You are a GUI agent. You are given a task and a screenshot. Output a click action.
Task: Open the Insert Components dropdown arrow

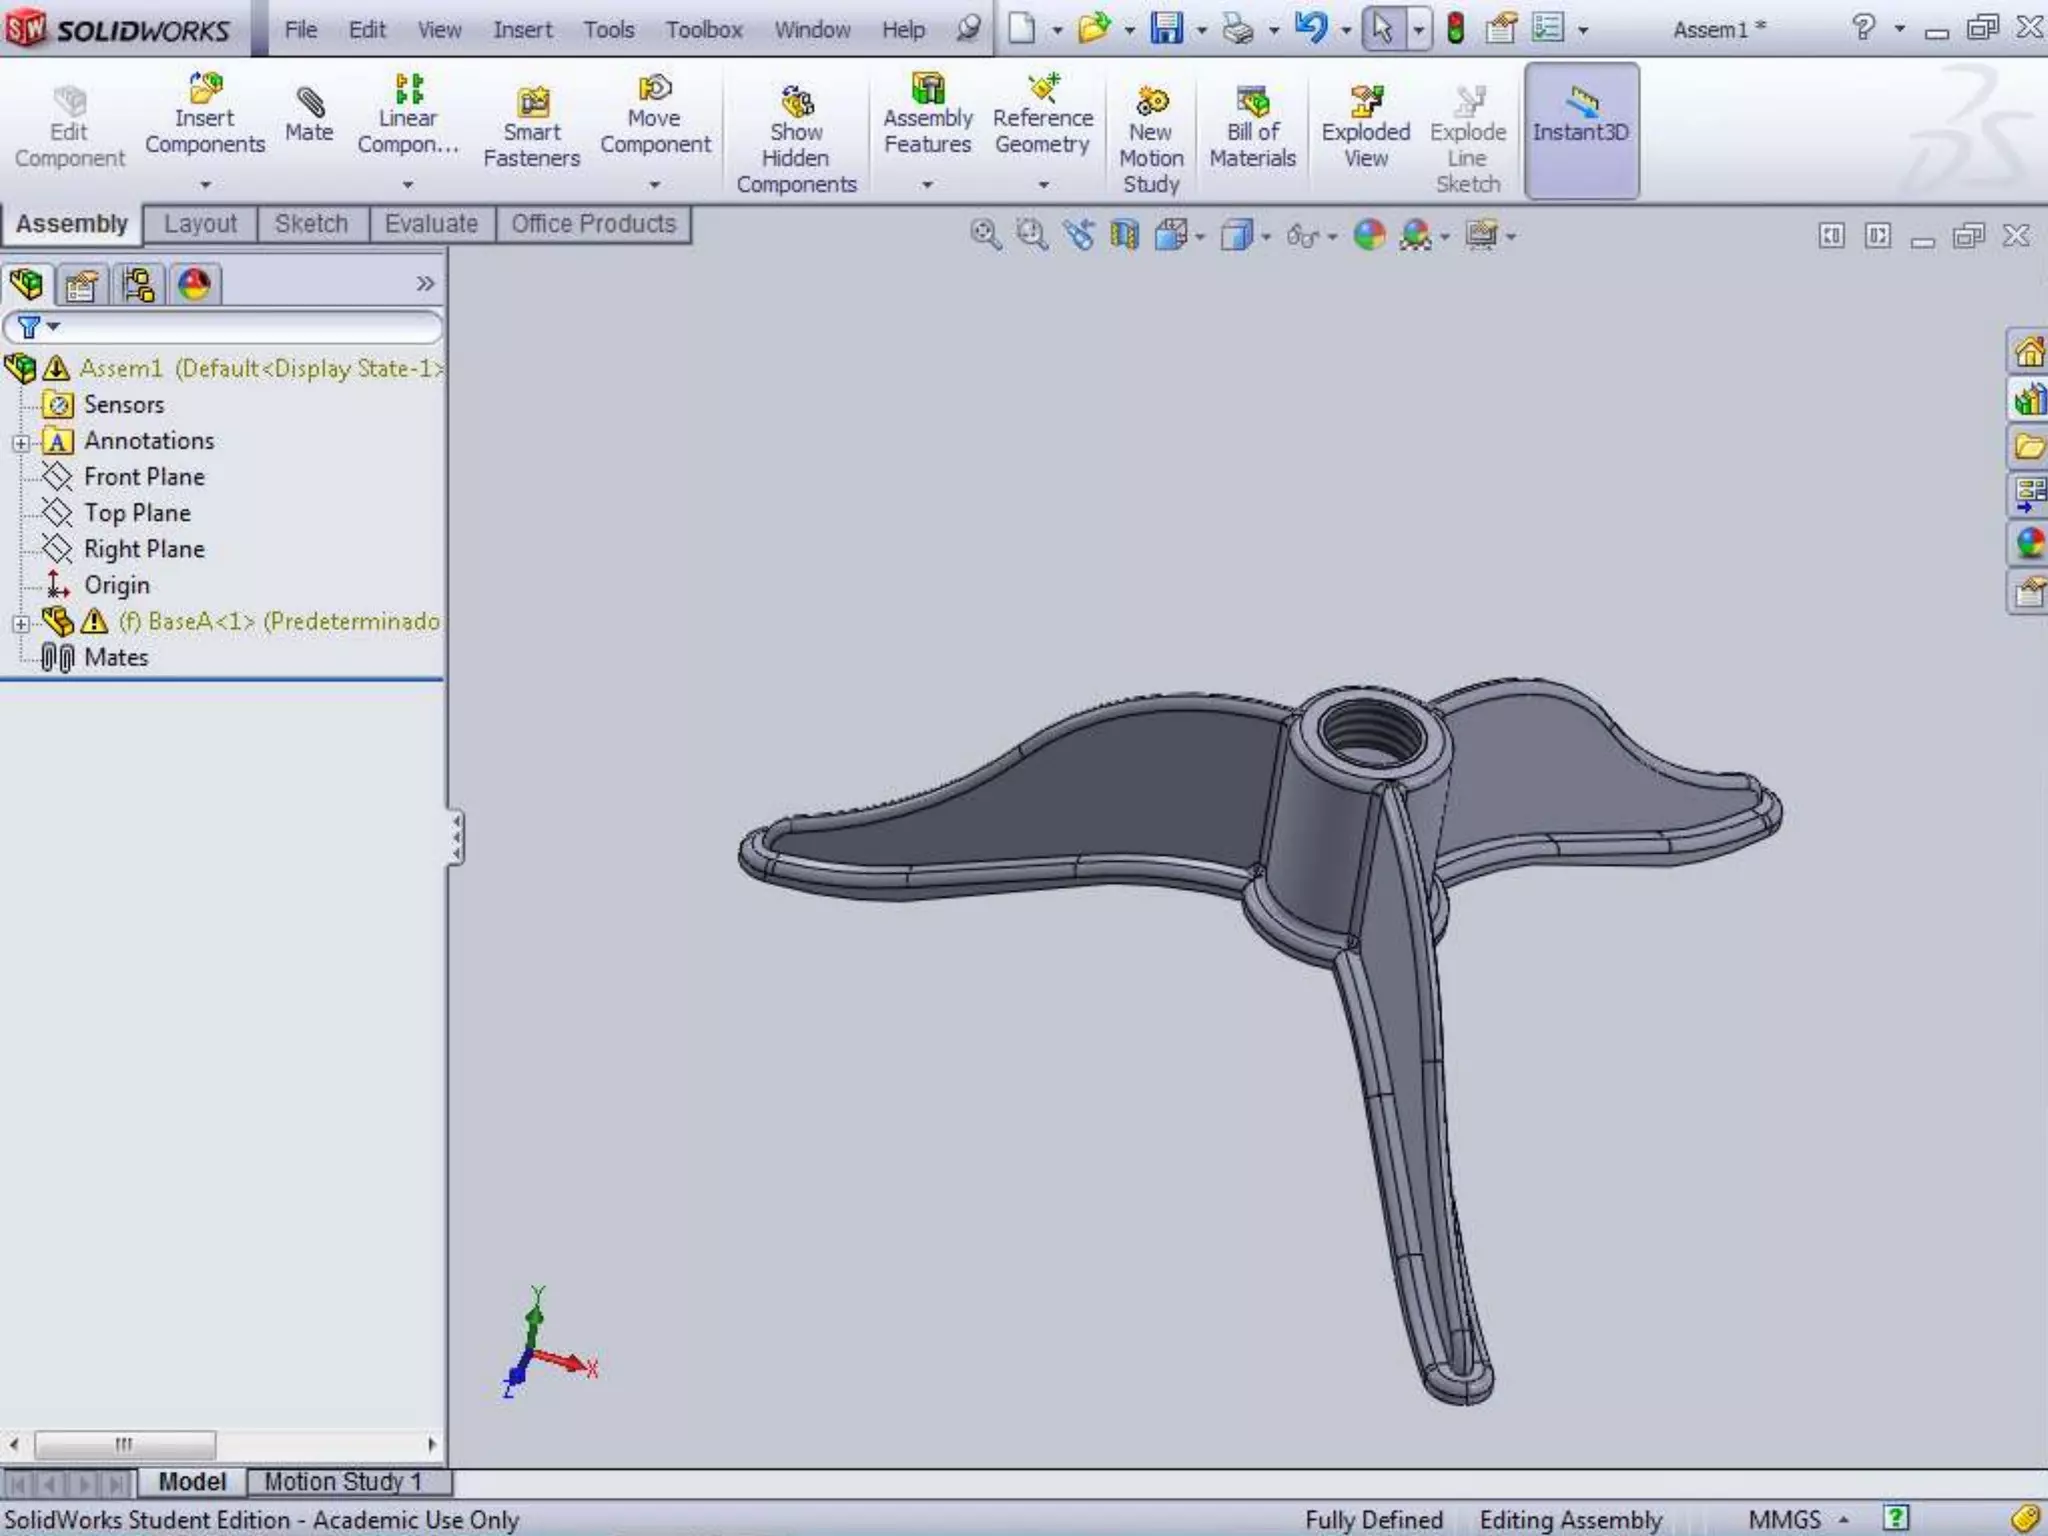tap(205, 185)
